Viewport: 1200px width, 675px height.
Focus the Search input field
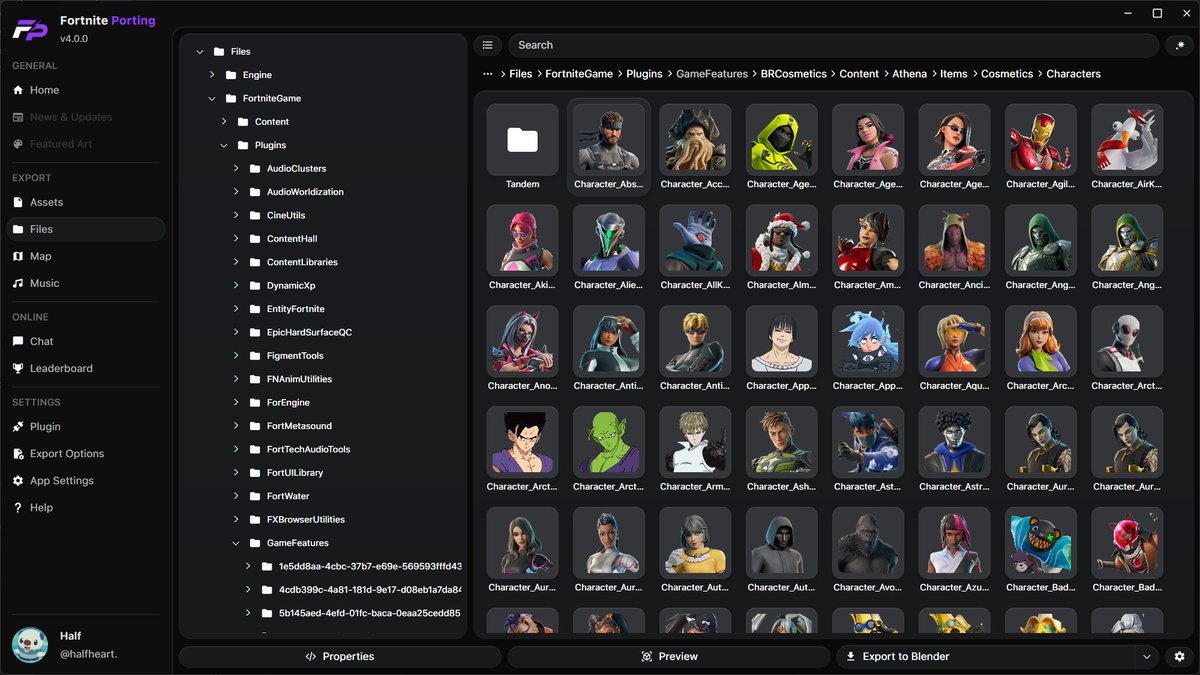pyautogui.click(x=834, y=45)
